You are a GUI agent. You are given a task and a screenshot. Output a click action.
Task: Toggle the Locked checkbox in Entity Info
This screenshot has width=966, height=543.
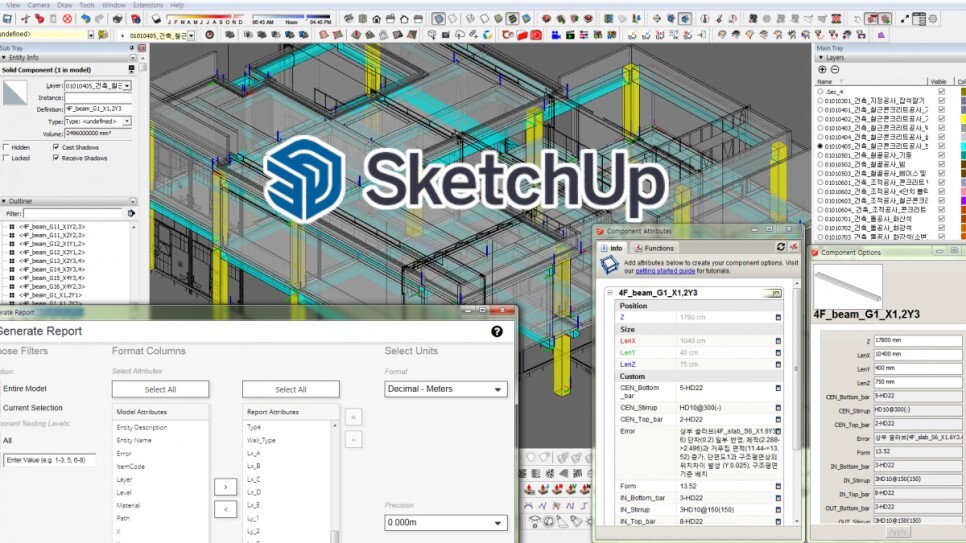(x=6, y=158)
